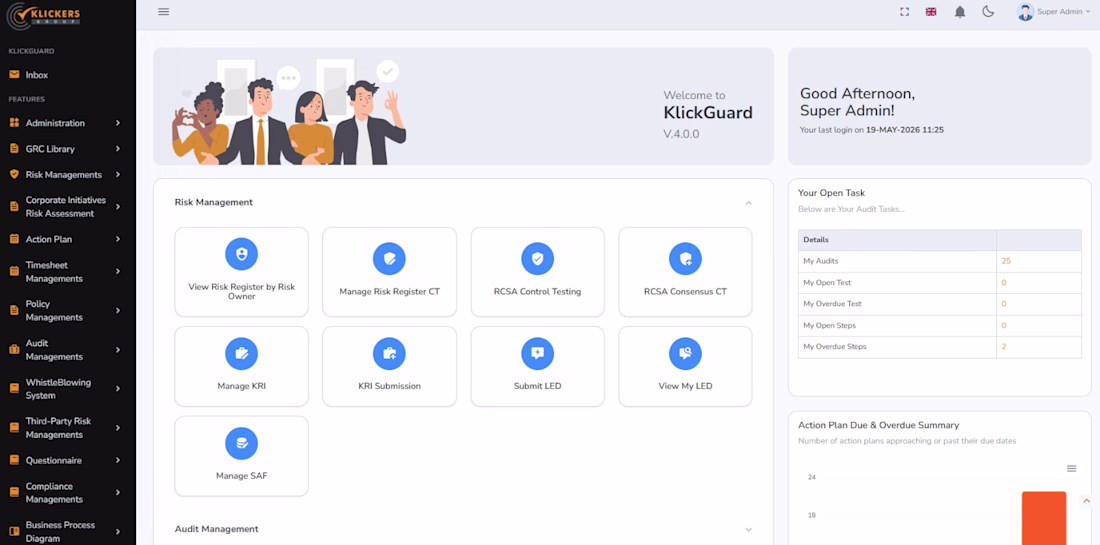Click the My Overdue Test row label
The width and height of the screenshot is (1100, 545).
tap(832, 304)
